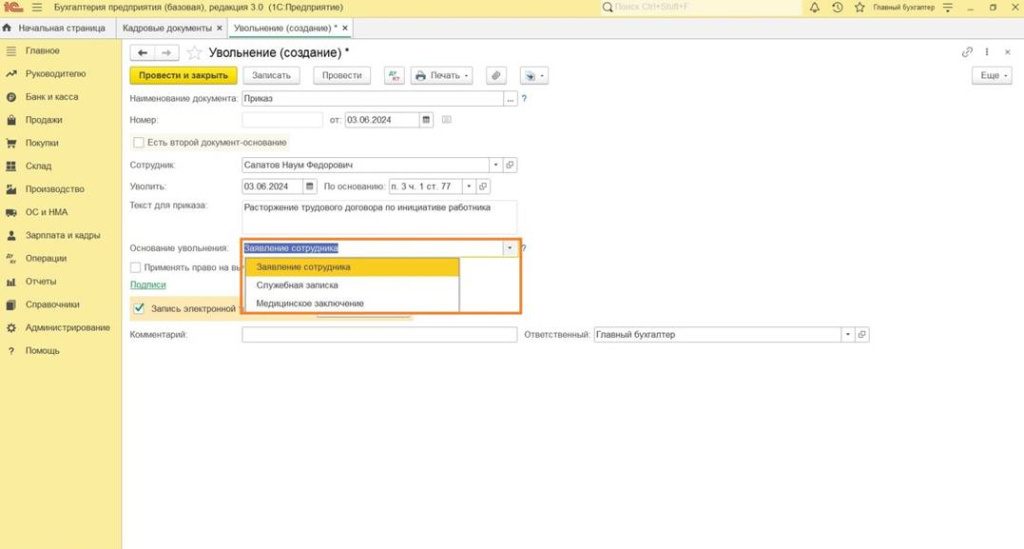
Task: Open the history clock icon
Action: tap(837, 7)
